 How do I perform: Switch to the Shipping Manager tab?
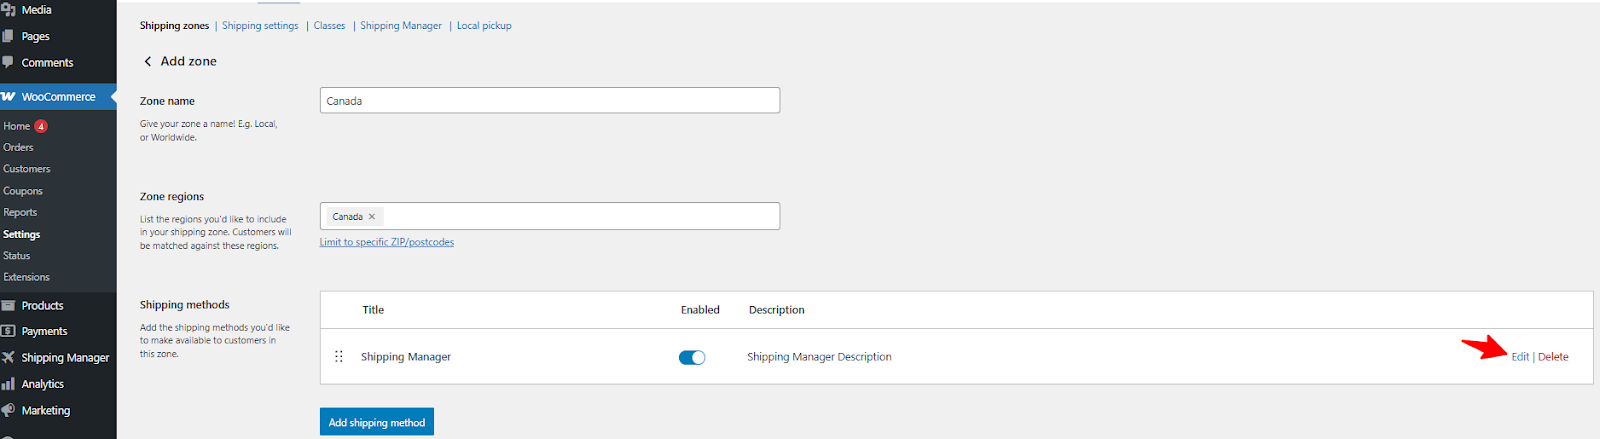point(401,26)
